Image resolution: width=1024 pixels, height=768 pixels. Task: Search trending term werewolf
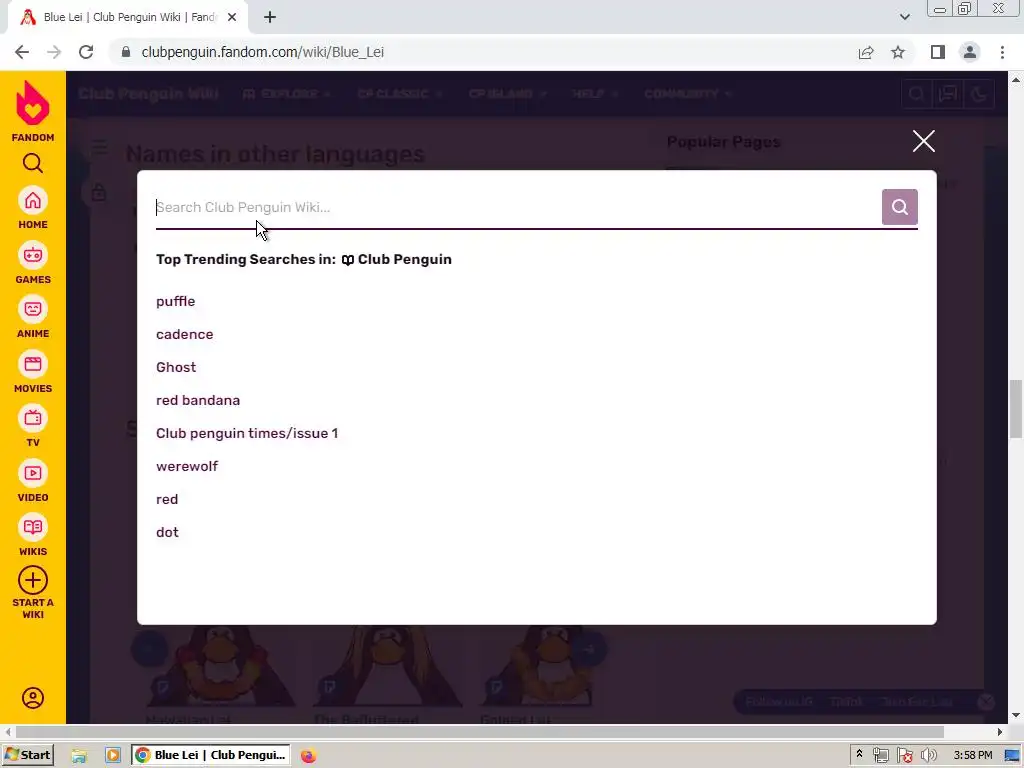[187, 466]
